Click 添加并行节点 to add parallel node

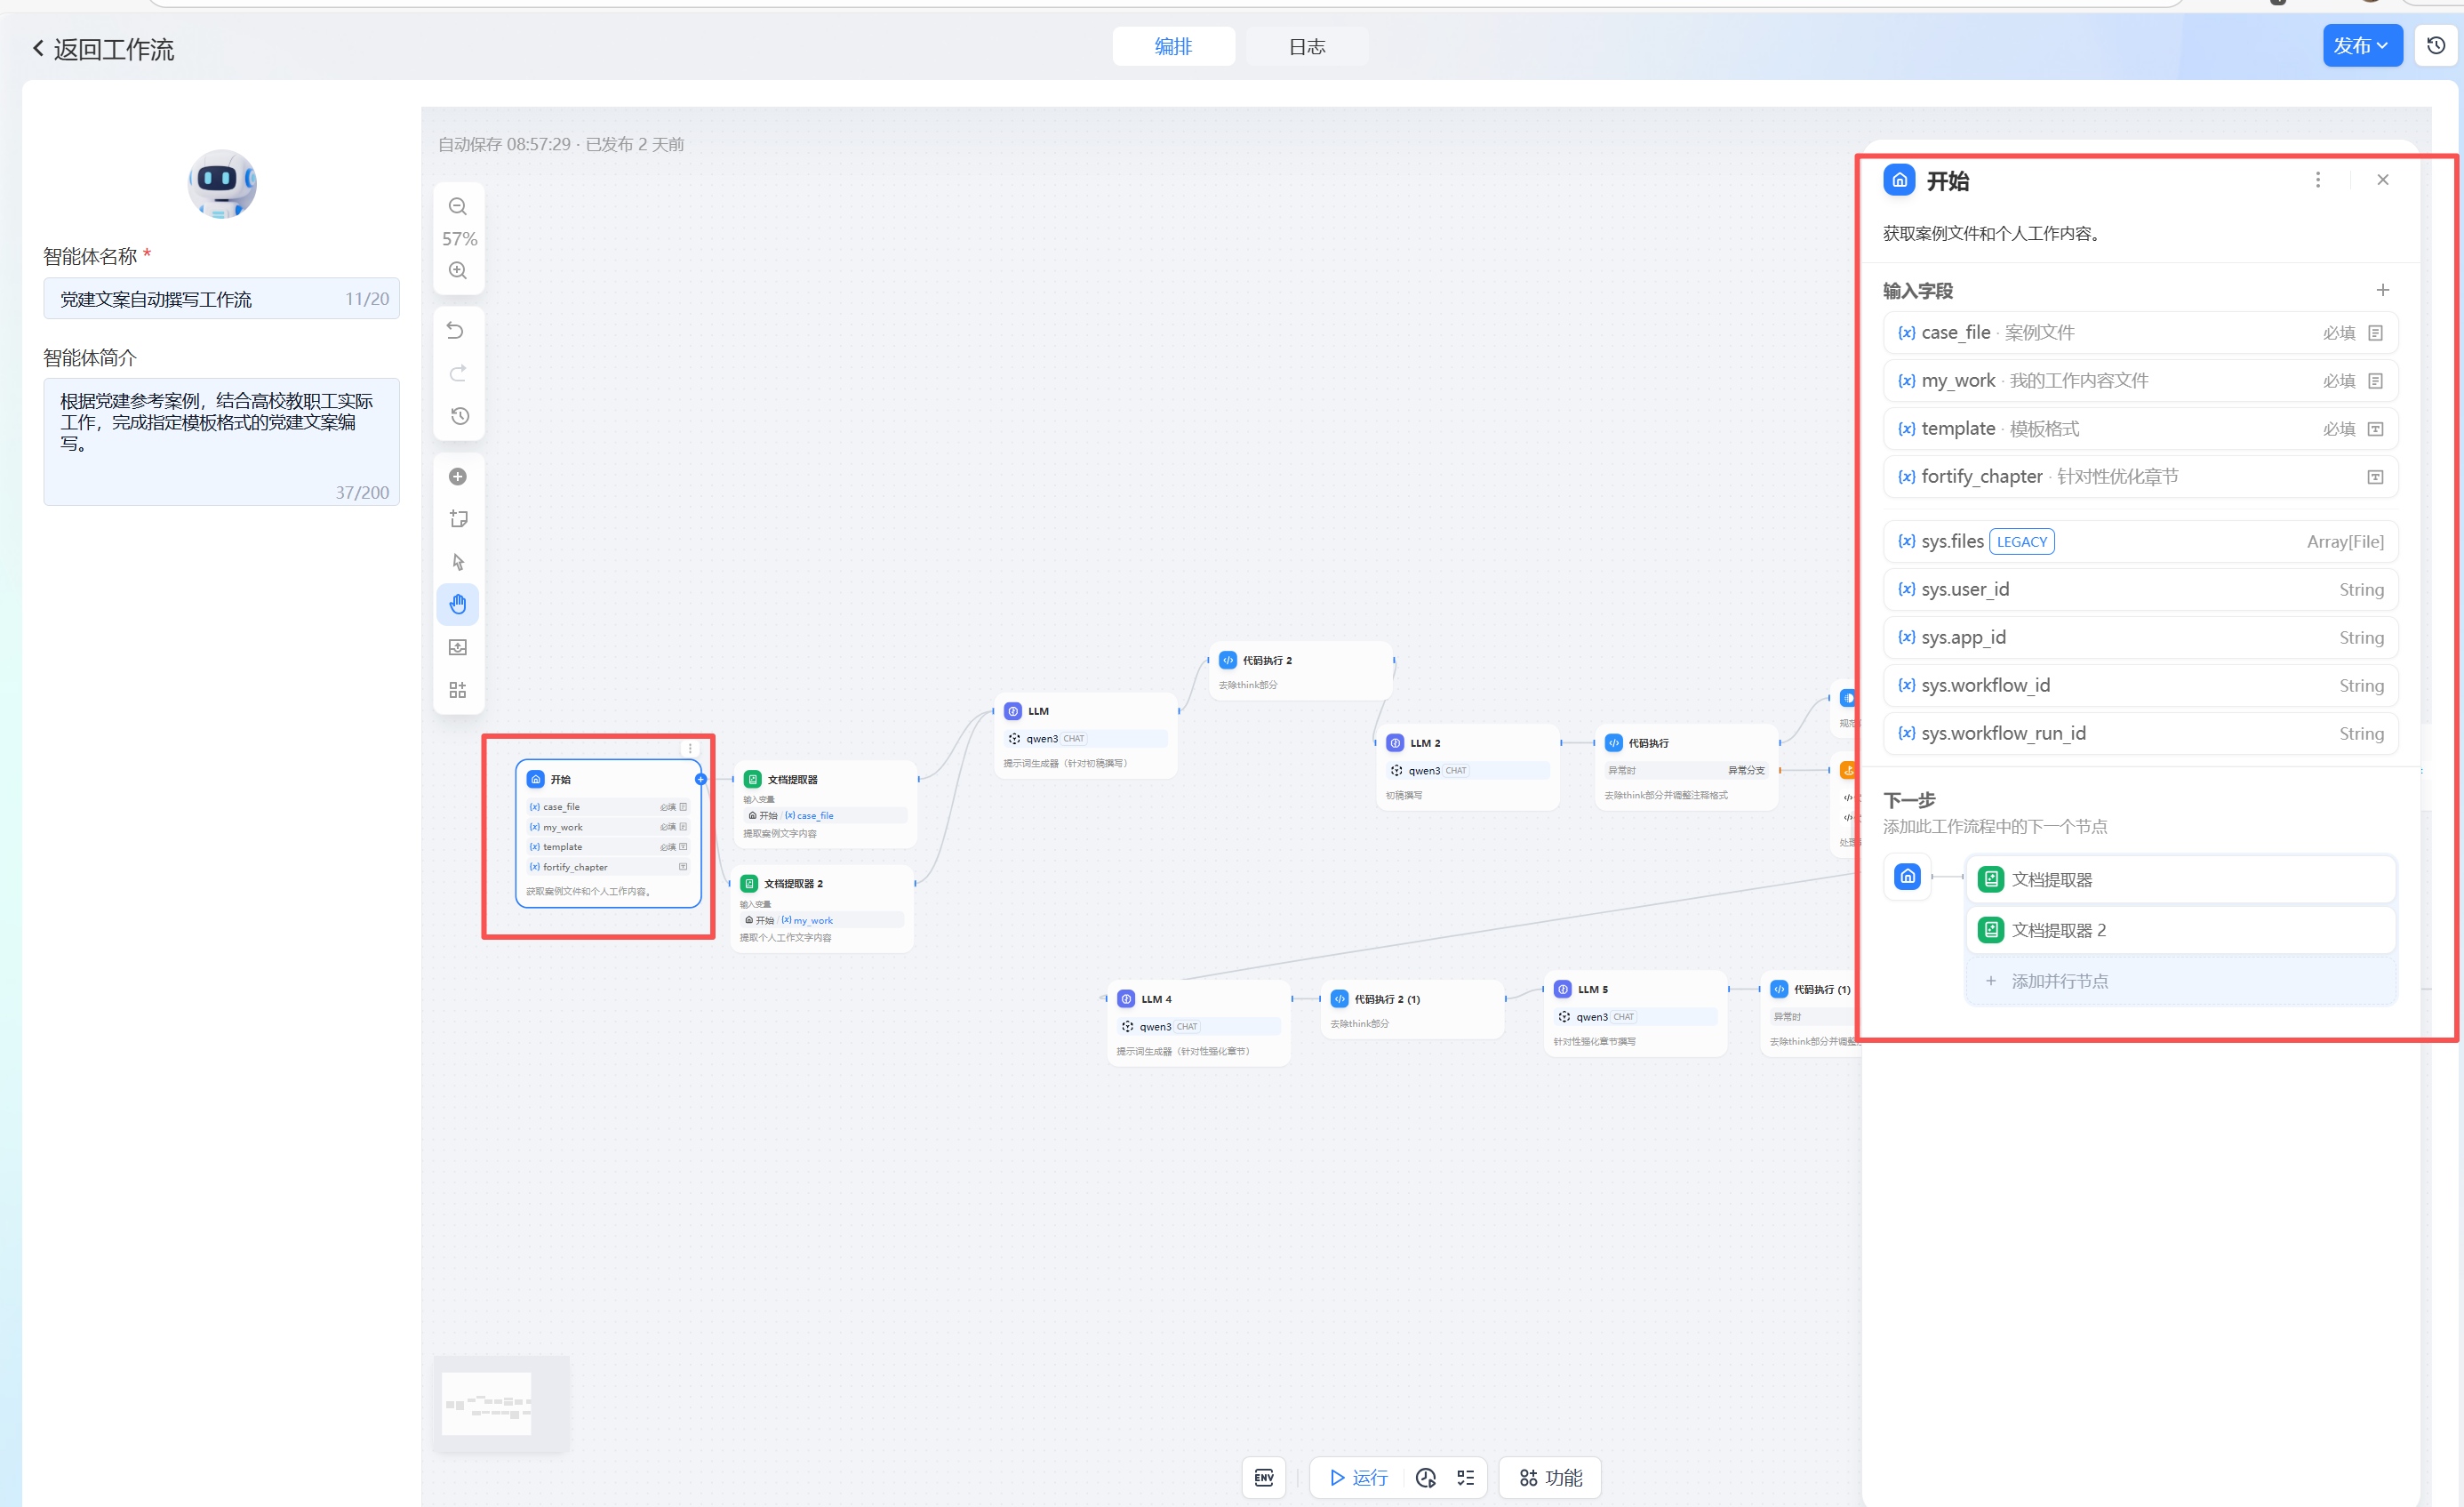pyautogui.click(x=2059, y=981)
